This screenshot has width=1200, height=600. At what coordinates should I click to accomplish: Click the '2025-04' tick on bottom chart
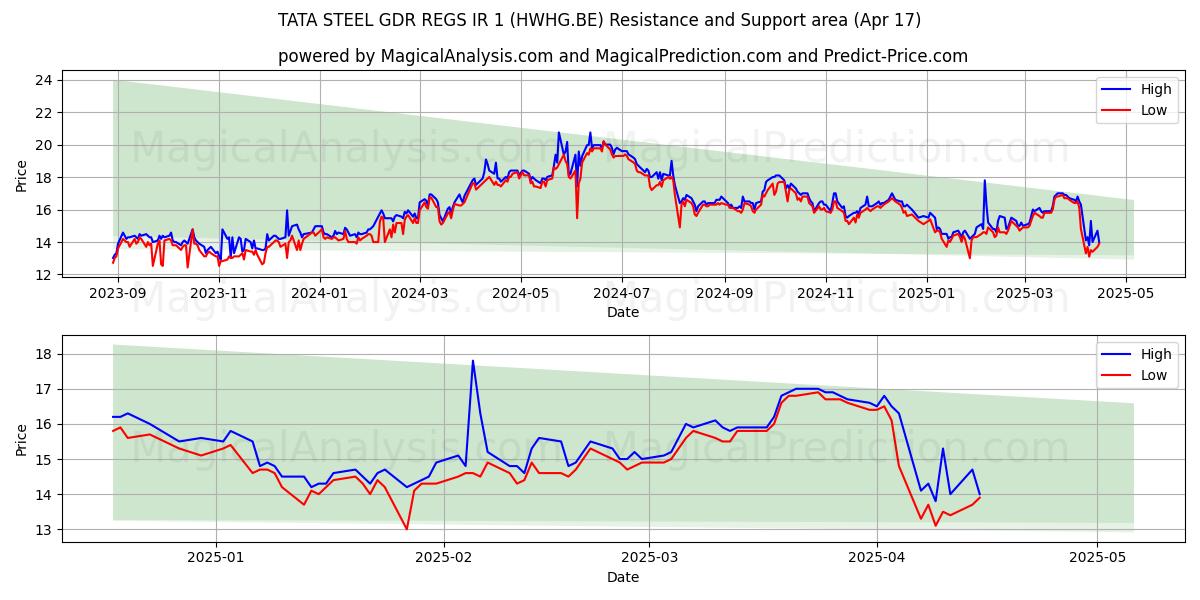click(877, 558)
